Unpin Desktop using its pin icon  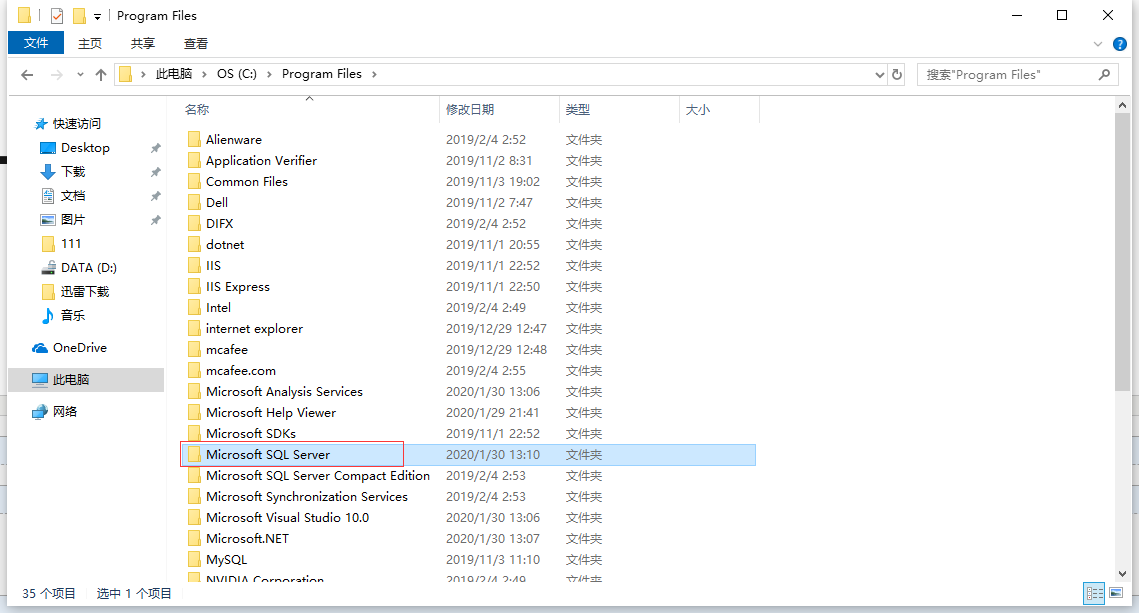[155, 148]
